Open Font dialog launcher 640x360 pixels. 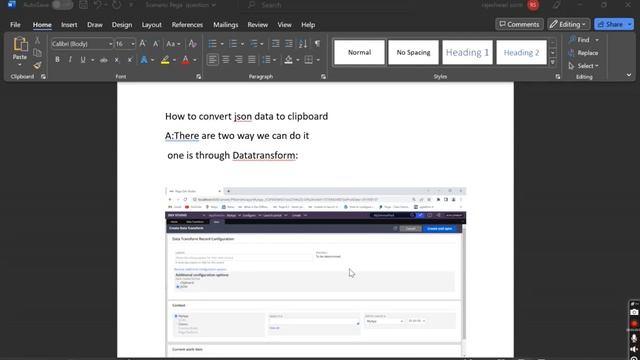tap(199, 76)
